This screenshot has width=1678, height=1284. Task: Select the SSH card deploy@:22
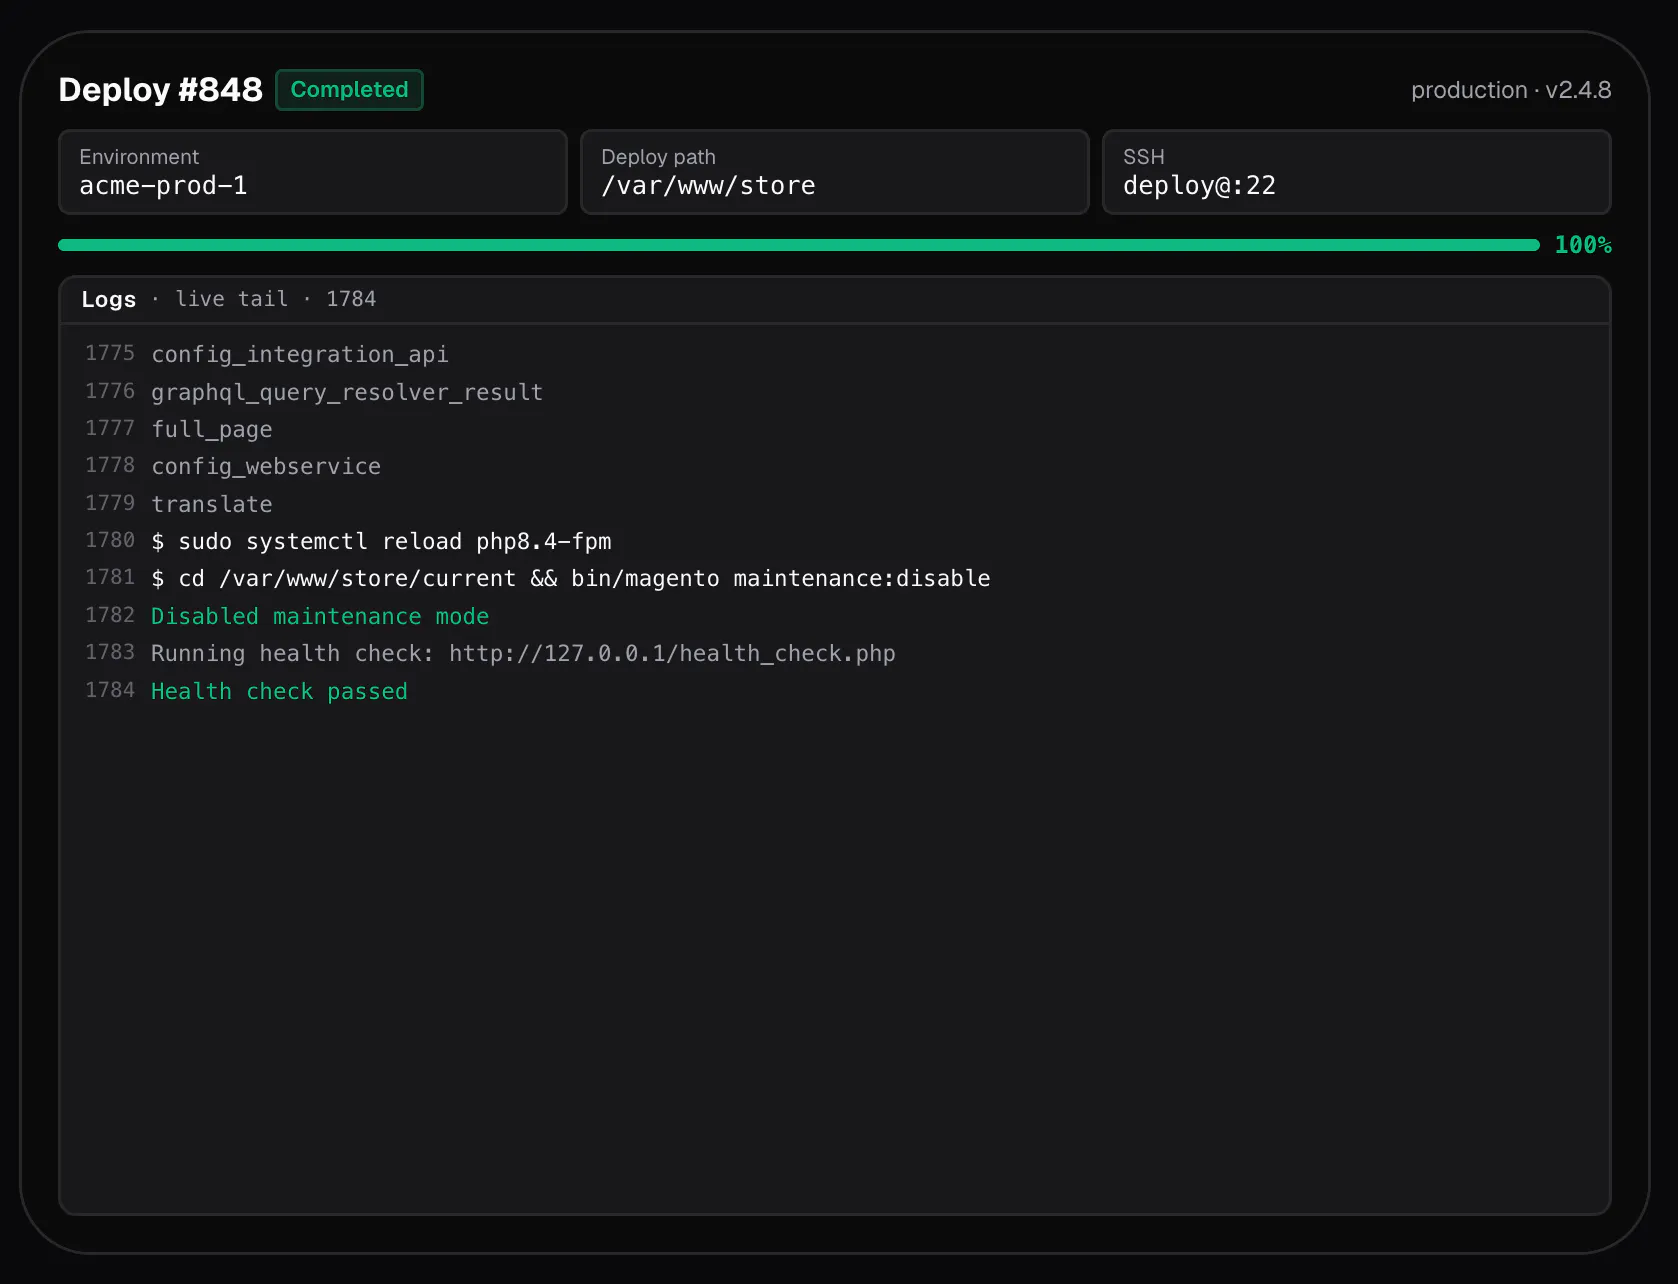[x=1357, y=172]
